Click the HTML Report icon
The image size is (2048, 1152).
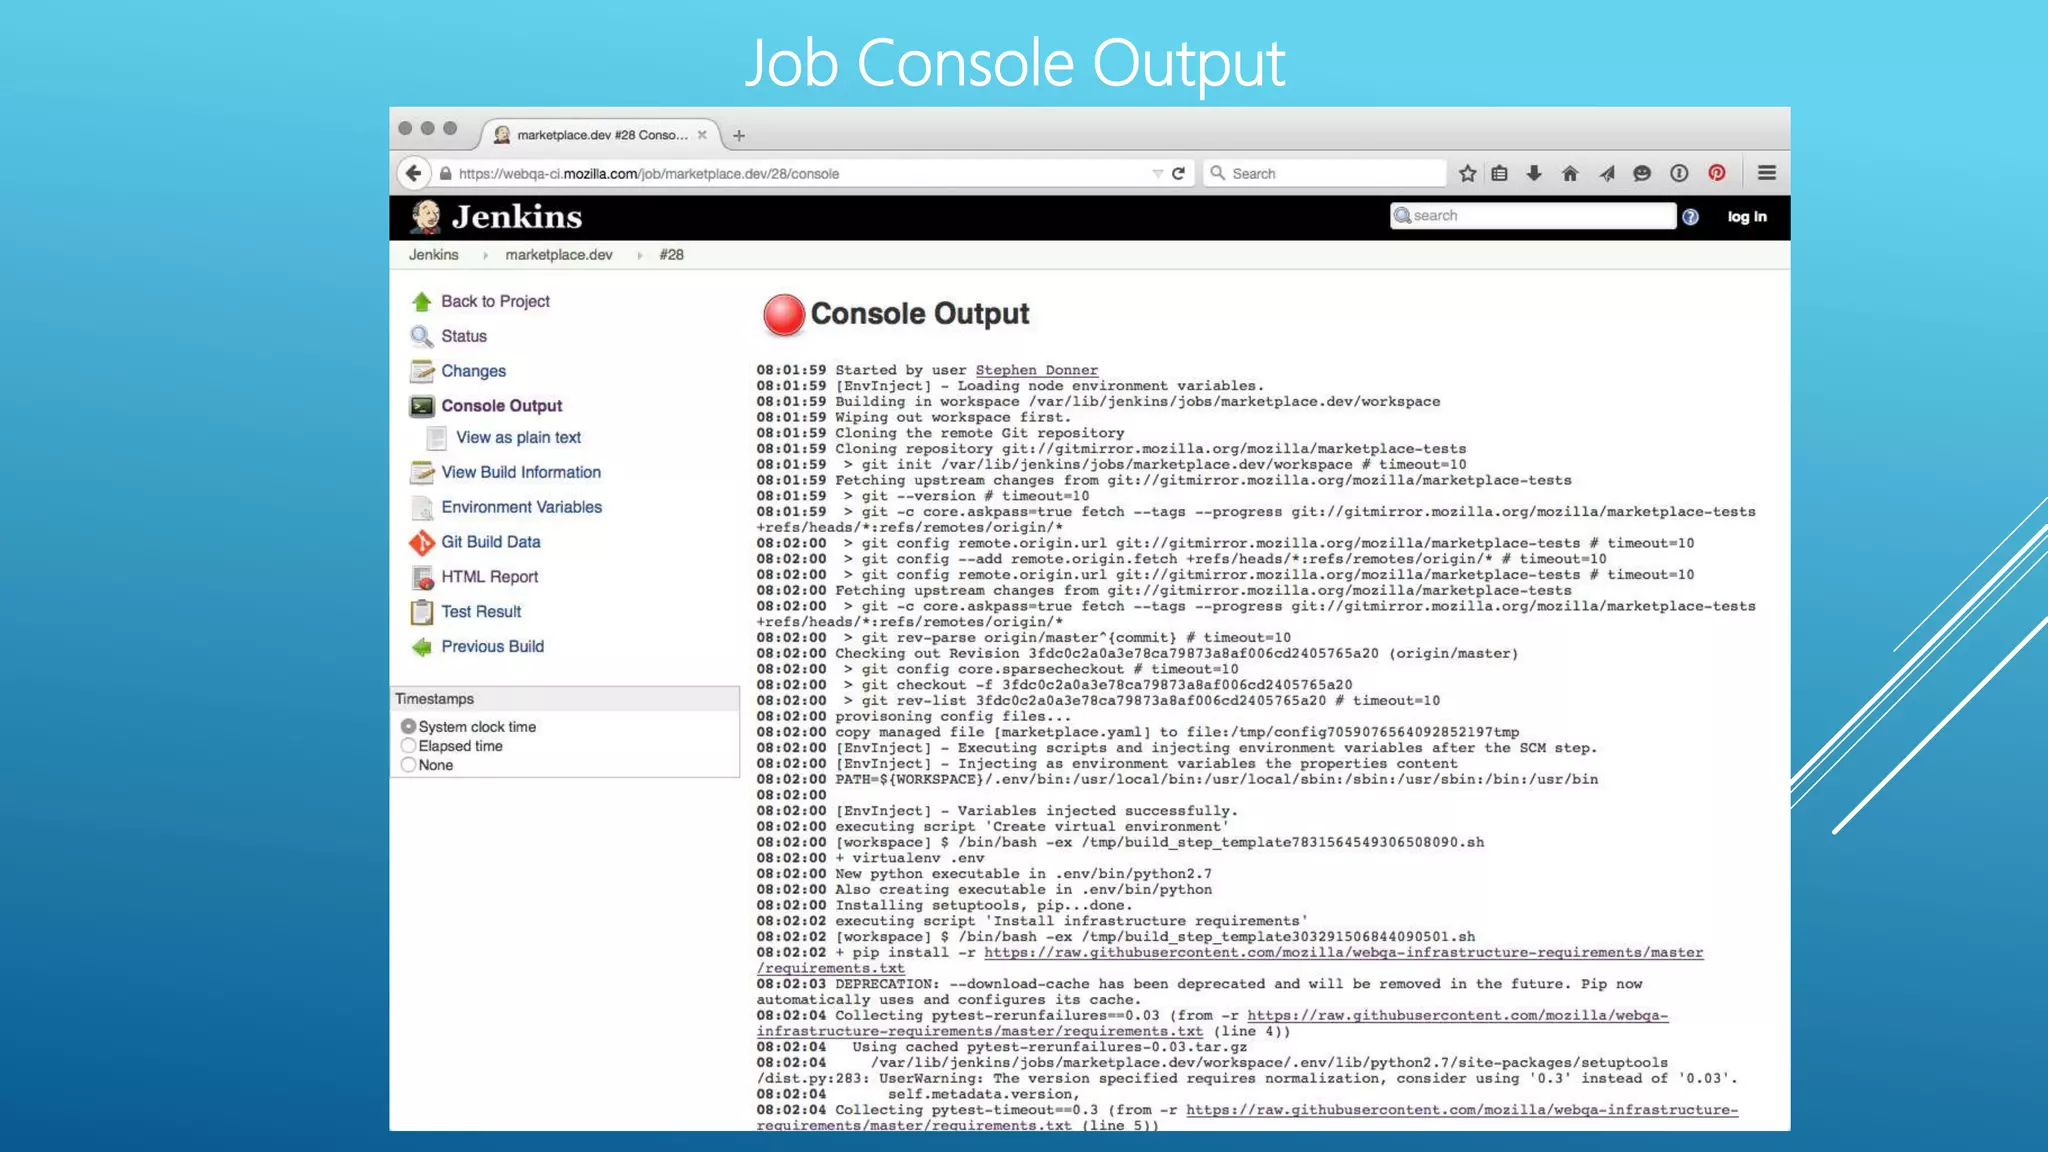coord(422,578)
